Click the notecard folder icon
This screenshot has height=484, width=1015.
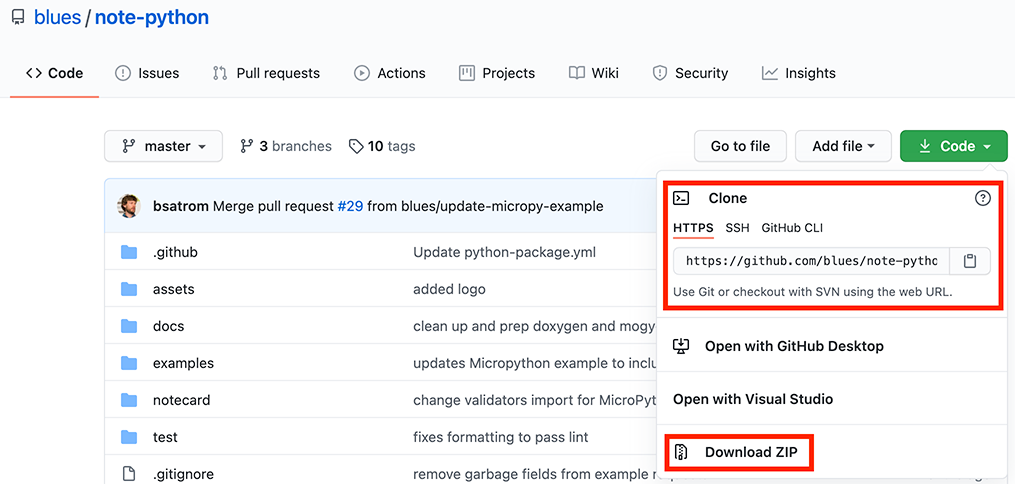coord(129,400)
